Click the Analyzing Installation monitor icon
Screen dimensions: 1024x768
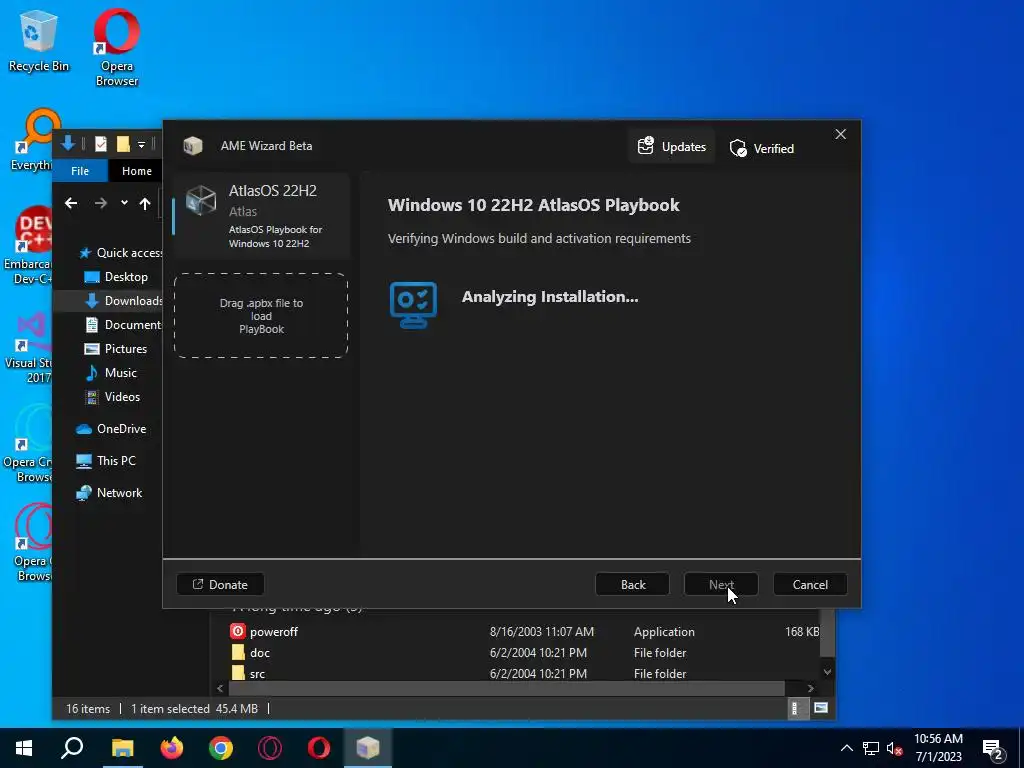(x=413, y=305)
